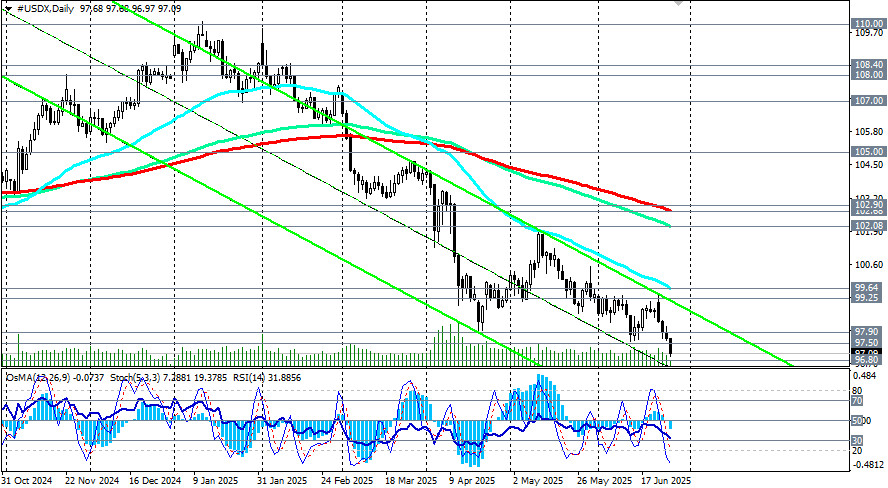
Task: Select the 110.00 price level label
Action: (x=869, y=24)
